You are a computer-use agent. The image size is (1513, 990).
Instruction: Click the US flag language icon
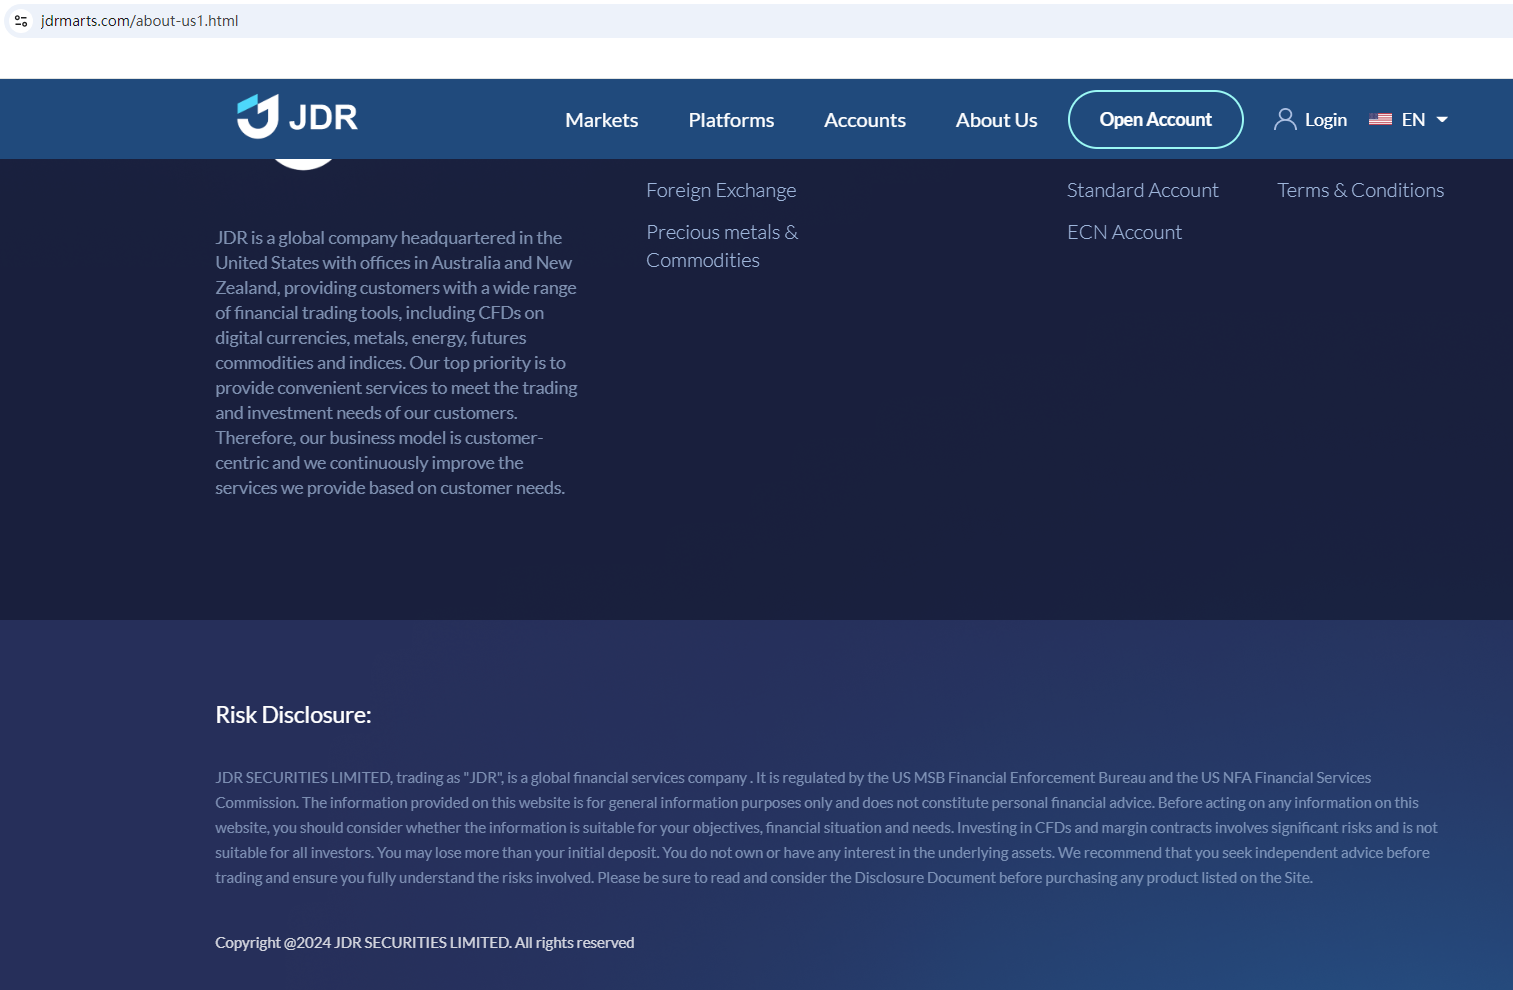(x=1380, y=120)
